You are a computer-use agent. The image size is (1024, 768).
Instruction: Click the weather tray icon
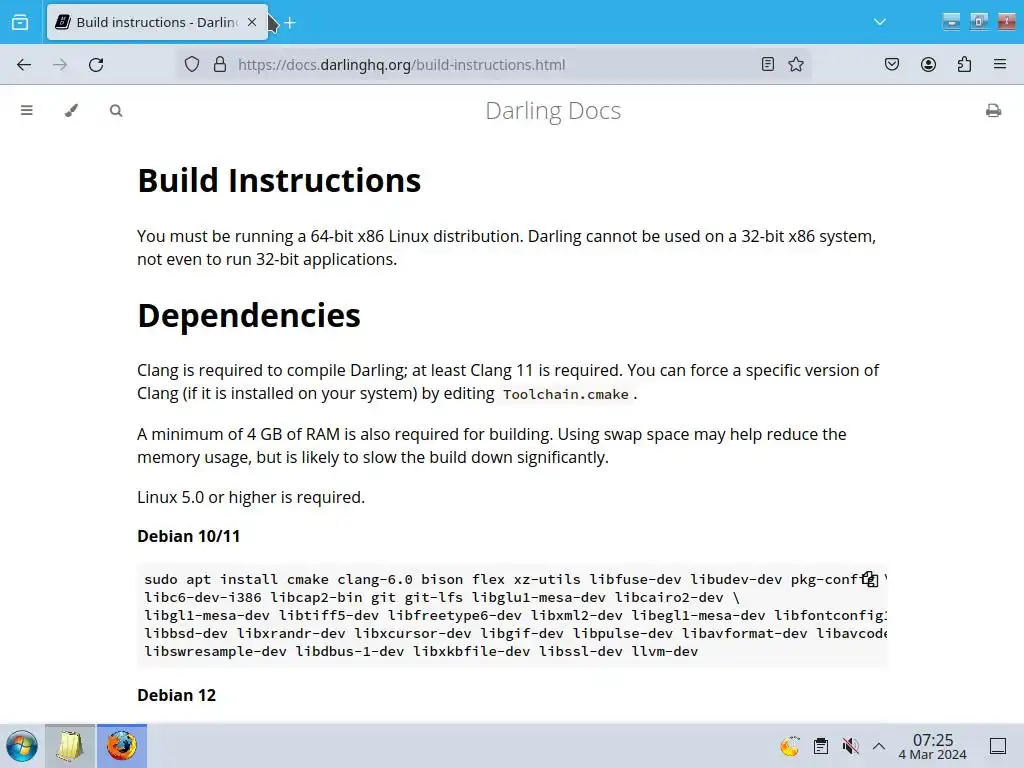click(790, 746)
